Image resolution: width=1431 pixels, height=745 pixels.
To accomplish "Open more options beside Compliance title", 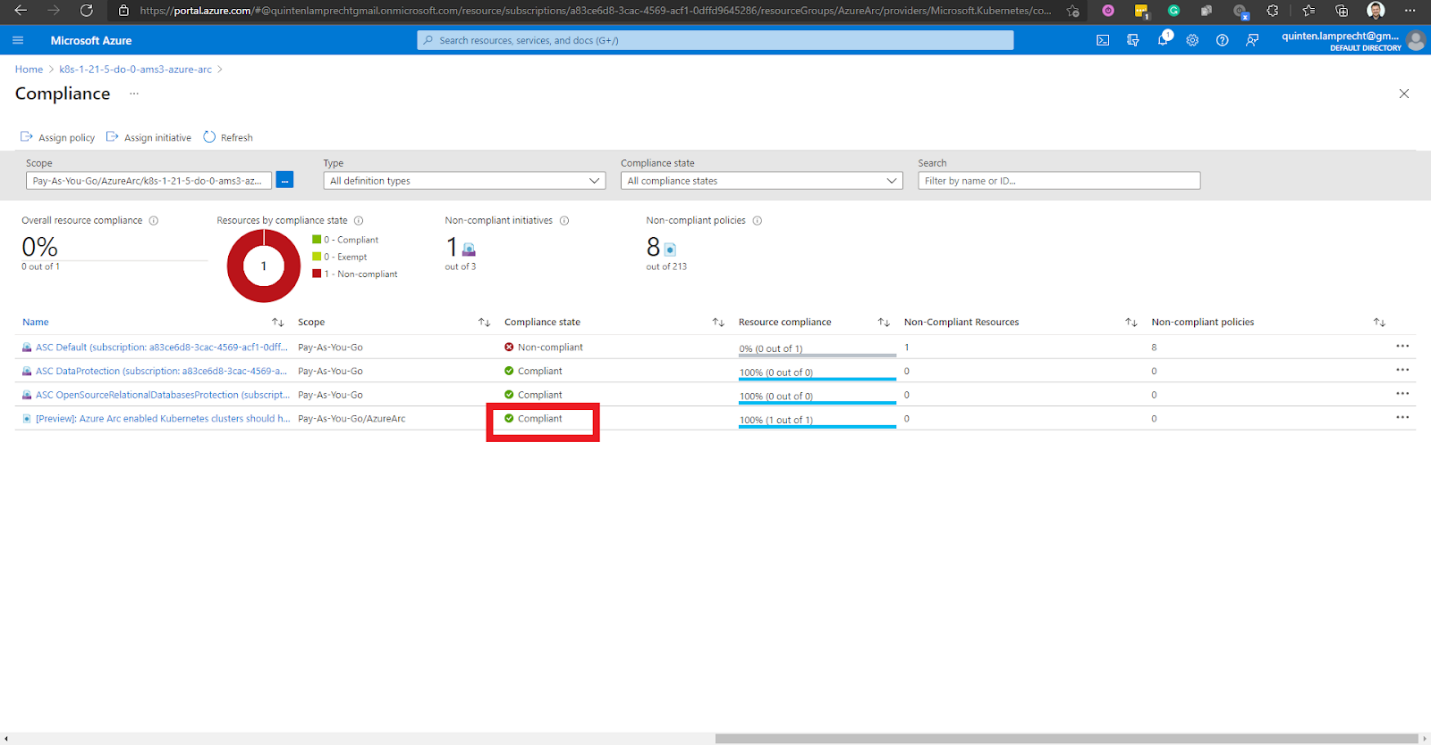I will coord(134,93).
